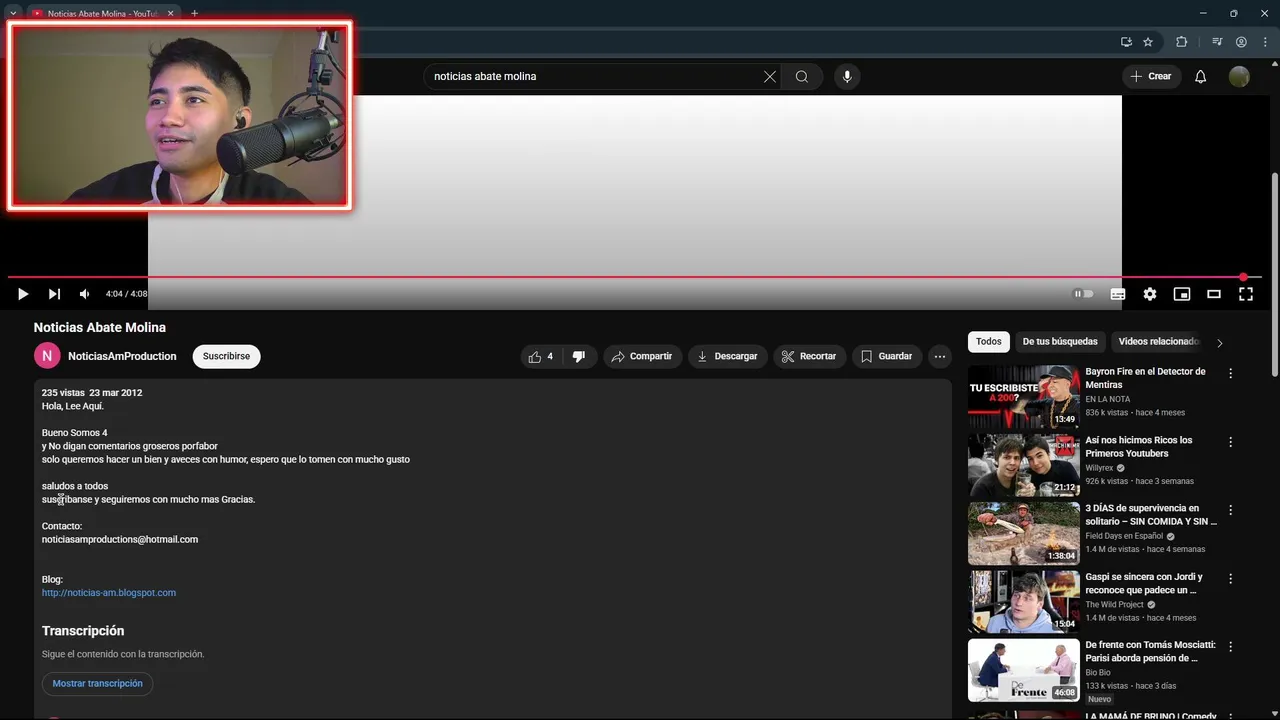Click Mostrar transcripción button
The height and width of the screenshot is (720, 1280).
[97, 683]
